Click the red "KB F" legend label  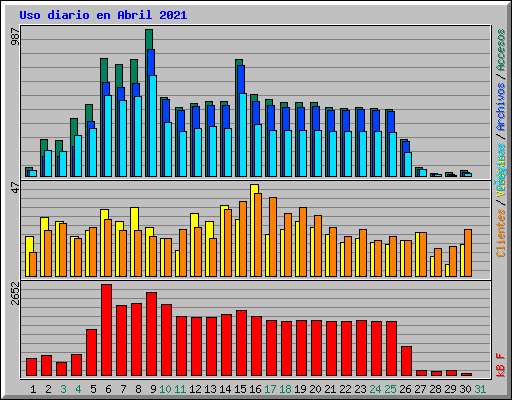click(501, 365)
